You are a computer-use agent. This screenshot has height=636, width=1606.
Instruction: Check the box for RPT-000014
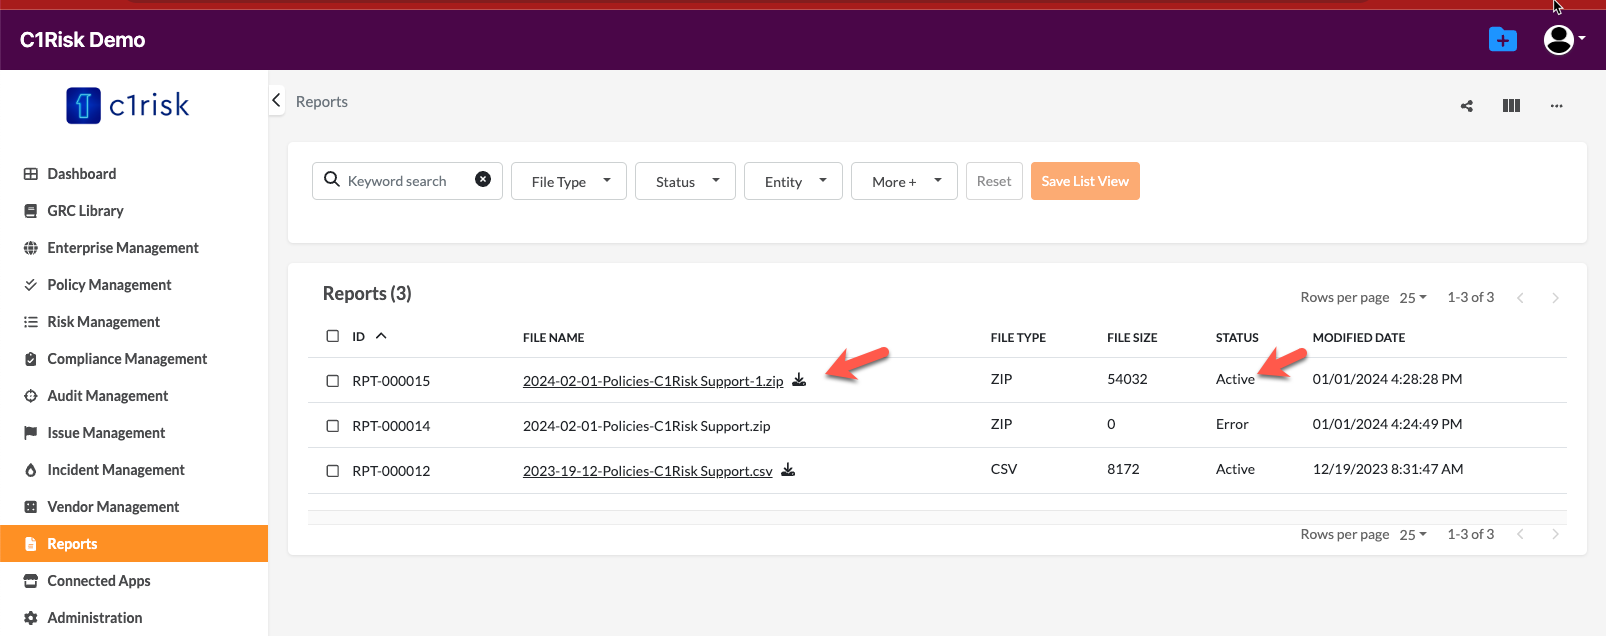[333, 426]
